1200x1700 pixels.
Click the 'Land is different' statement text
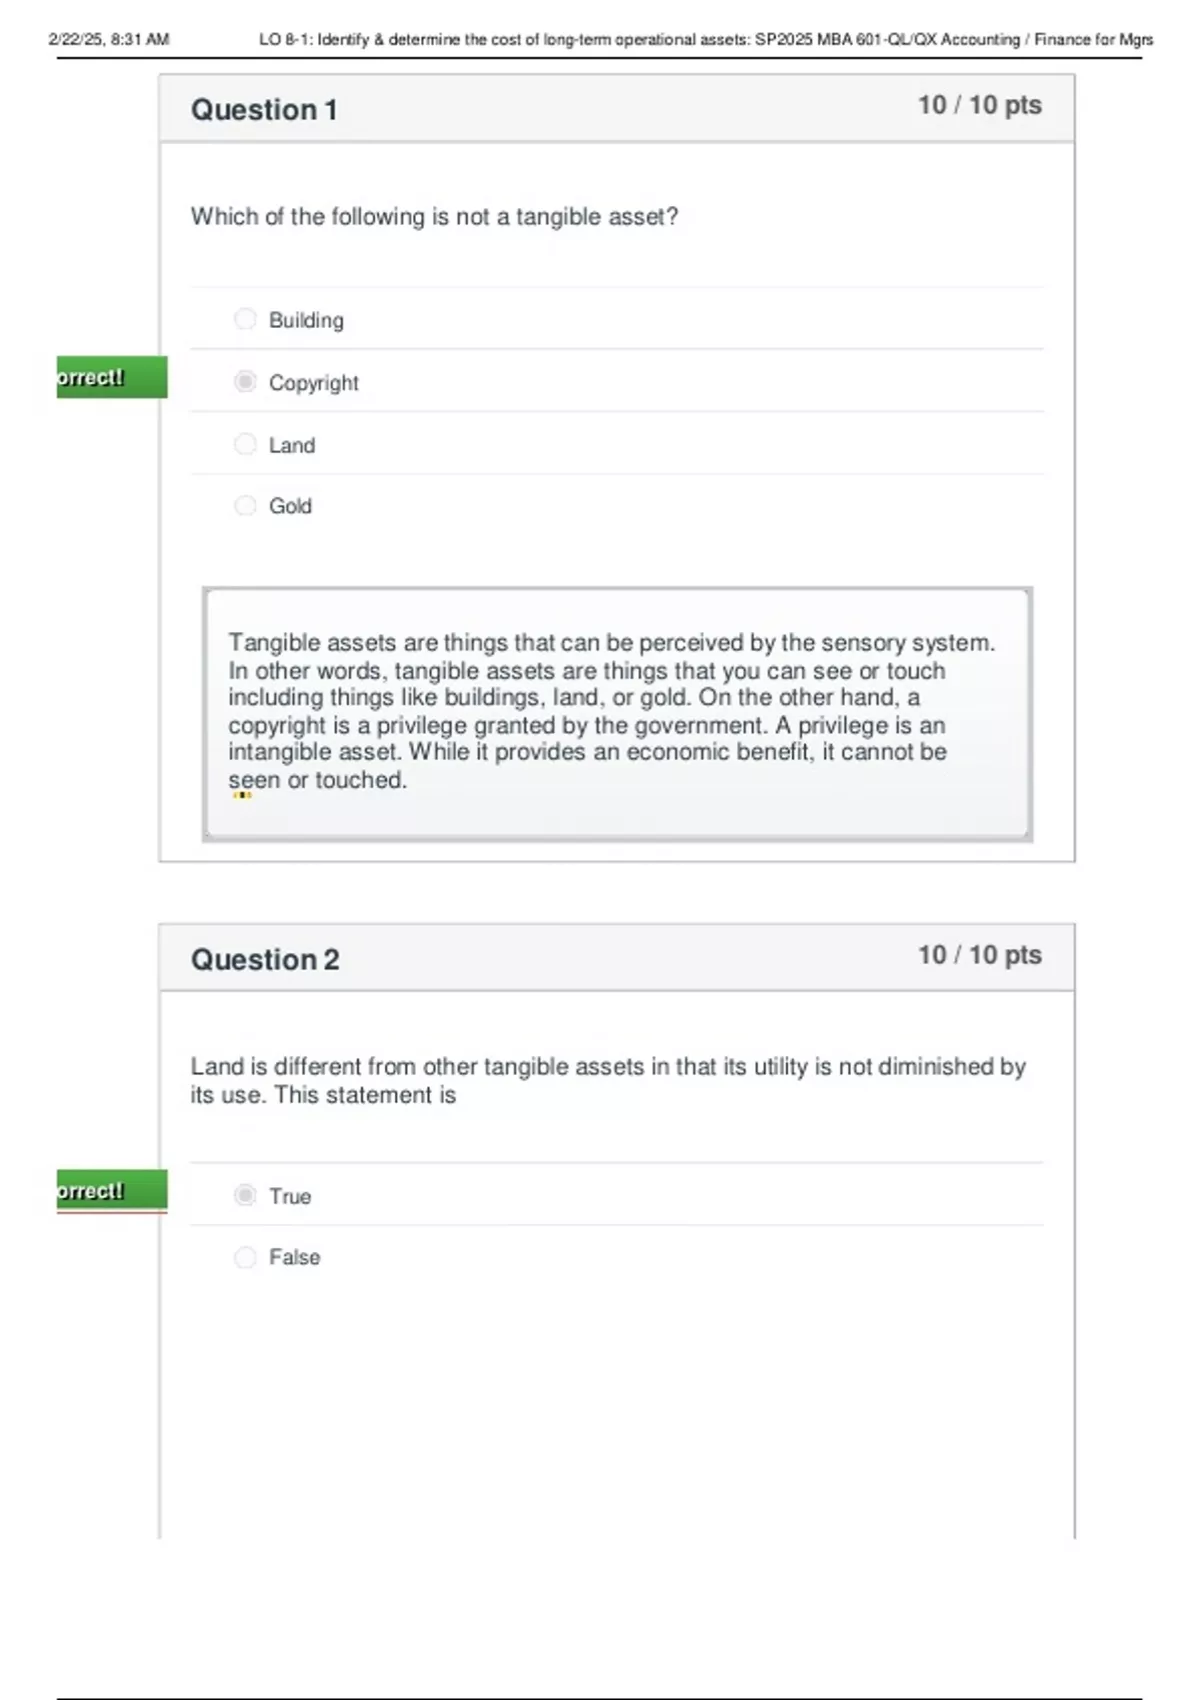point(607,1080)
